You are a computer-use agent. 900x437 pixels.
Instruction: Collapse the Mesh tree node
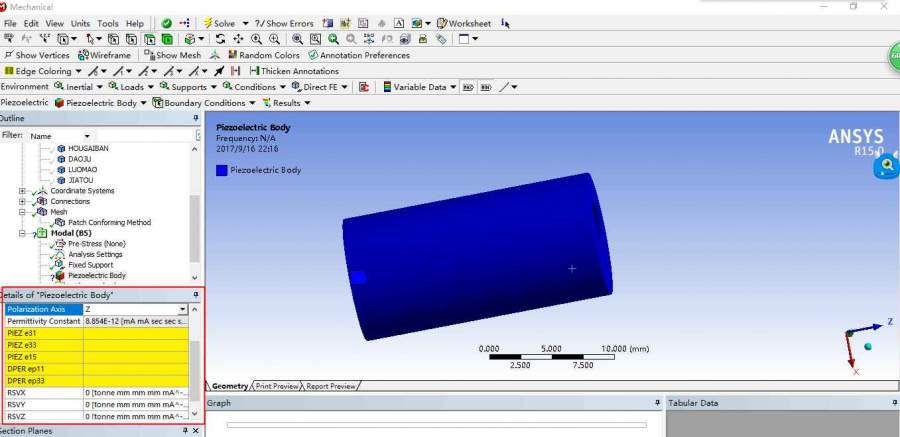(x=22, y=212)
